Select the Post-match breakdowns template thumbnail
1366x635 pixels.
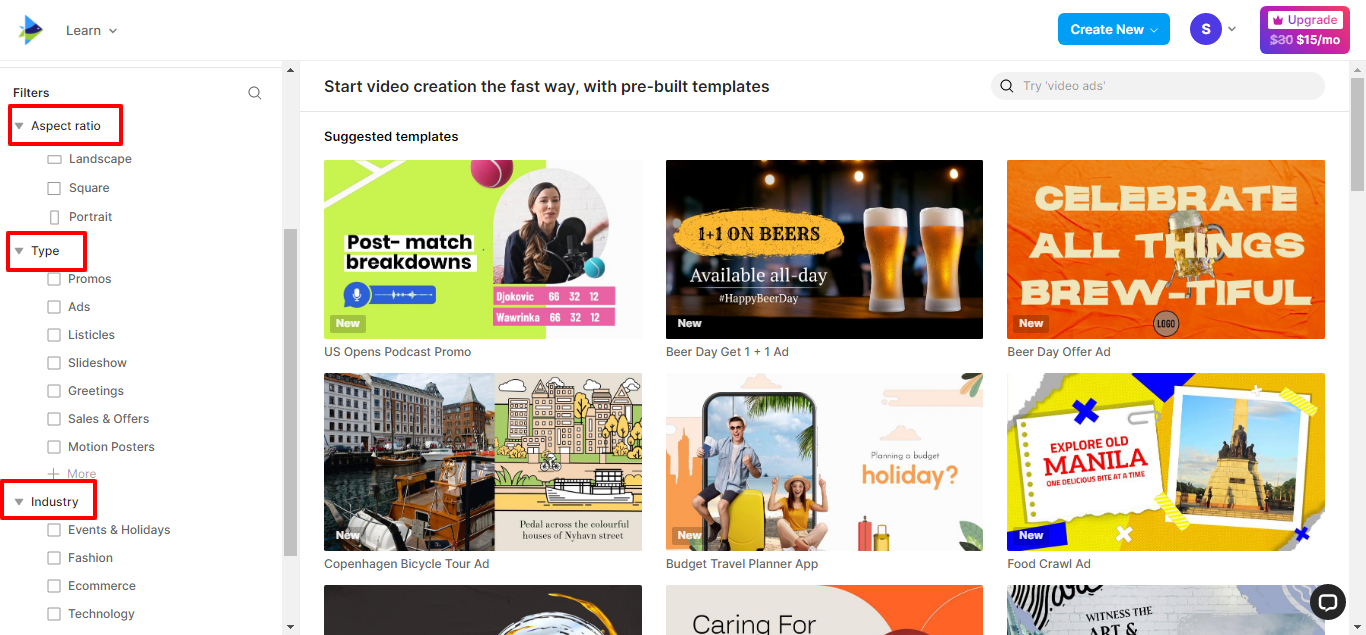(483, 249)
